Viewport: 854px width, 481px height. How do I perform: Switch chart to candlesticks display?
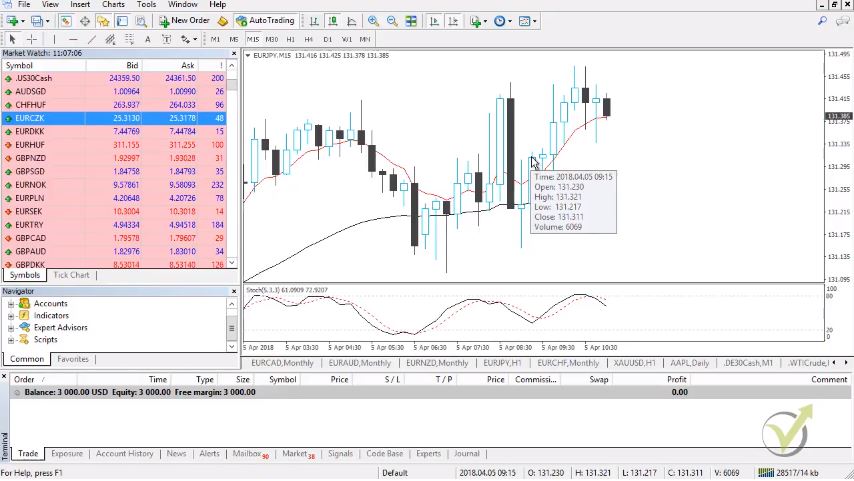coord(334,21)
